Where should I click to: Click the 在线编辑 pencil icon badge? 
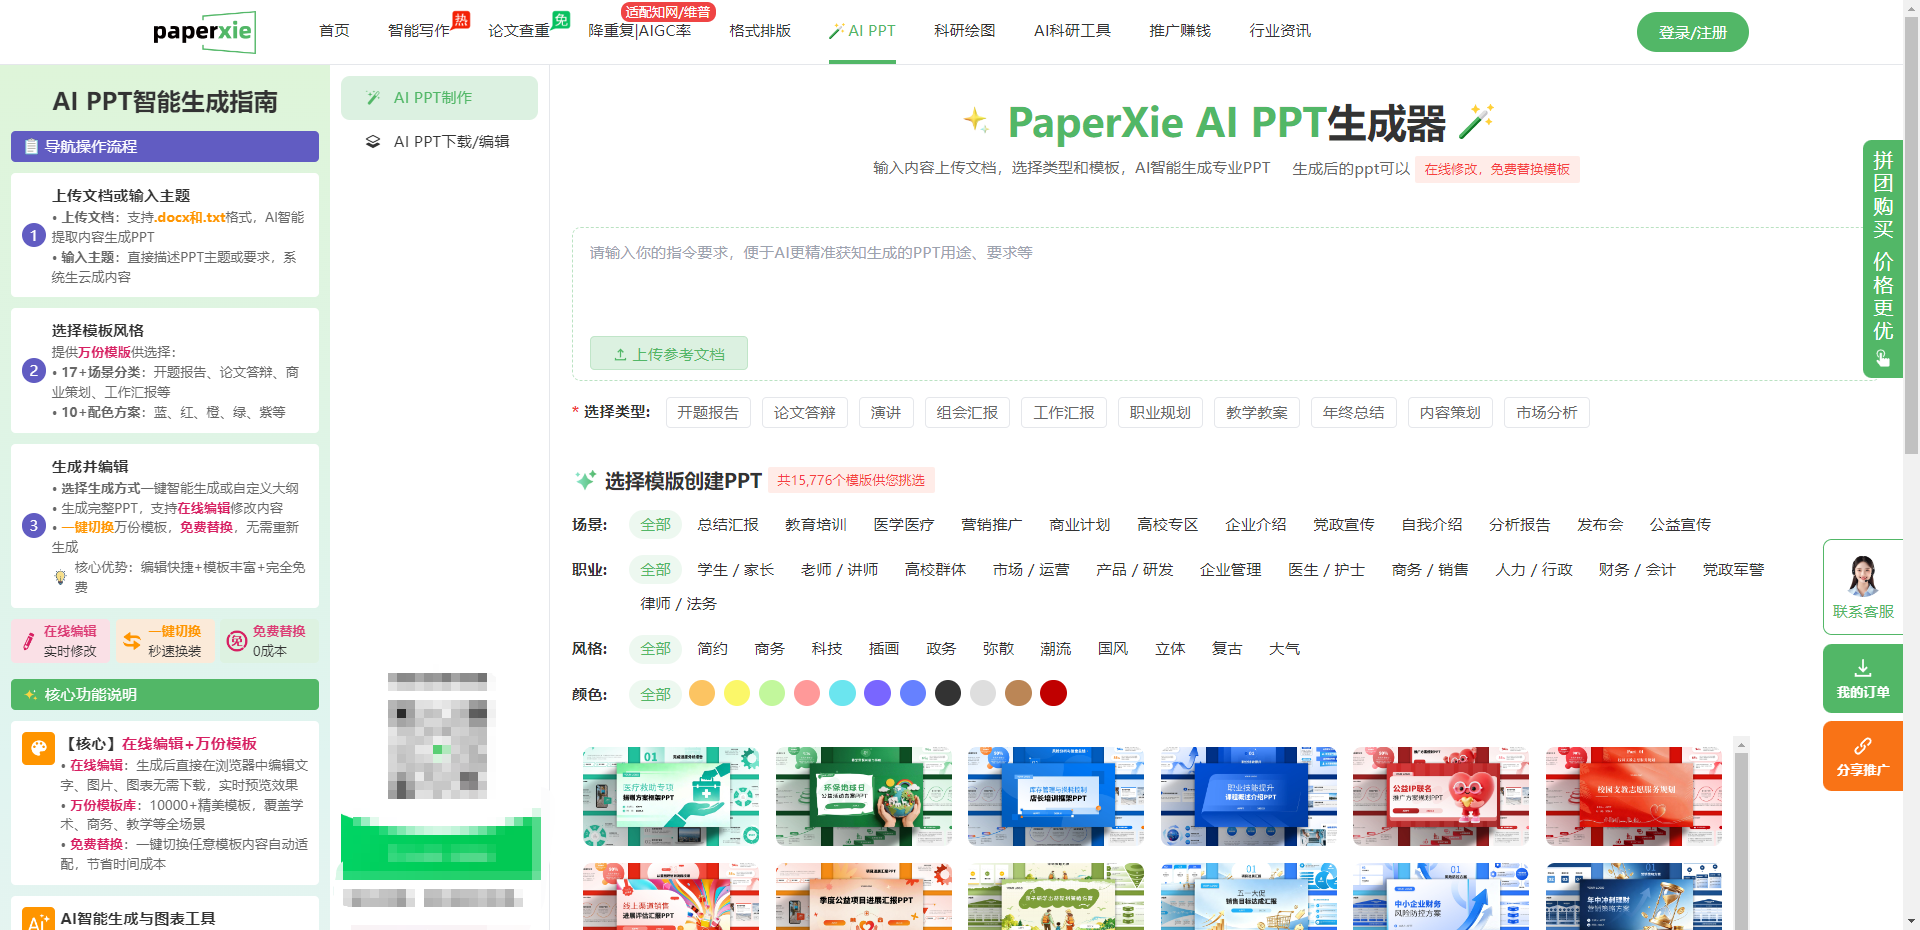(x=29, y=641)
